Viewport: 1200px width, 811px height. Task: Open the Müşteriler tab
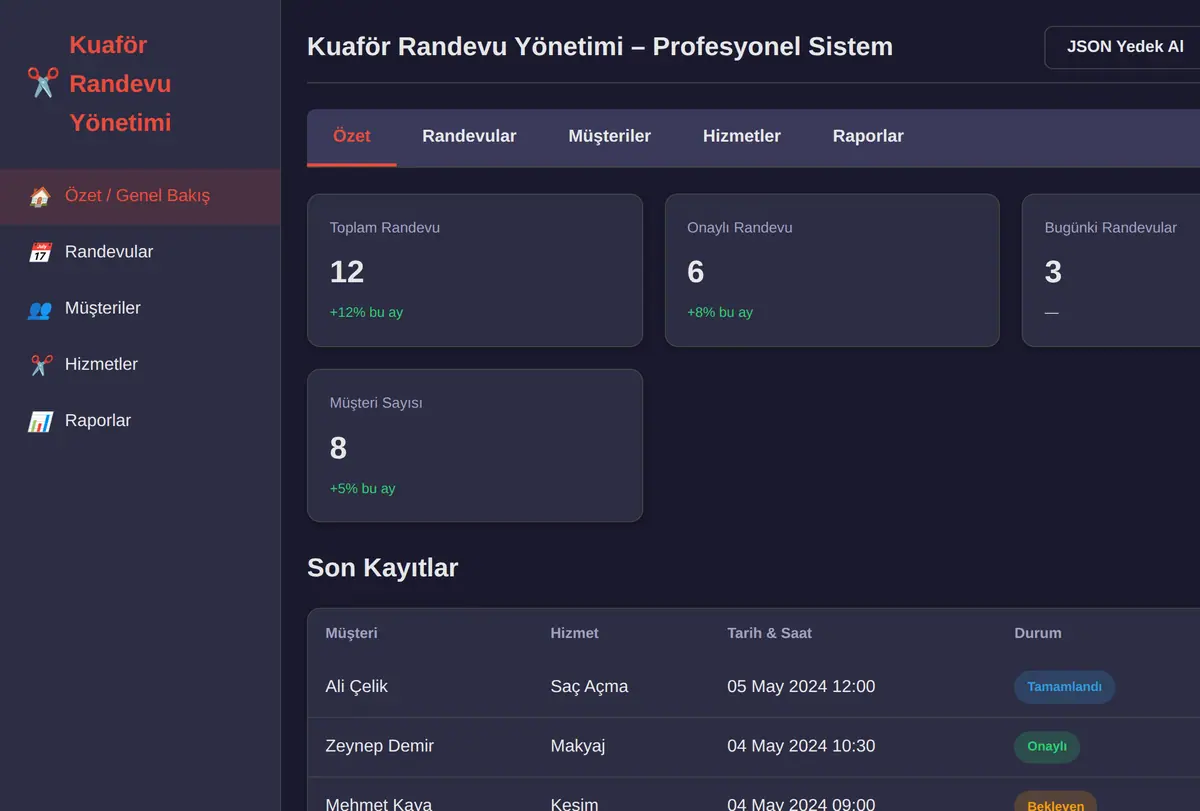tap(610, 137)
